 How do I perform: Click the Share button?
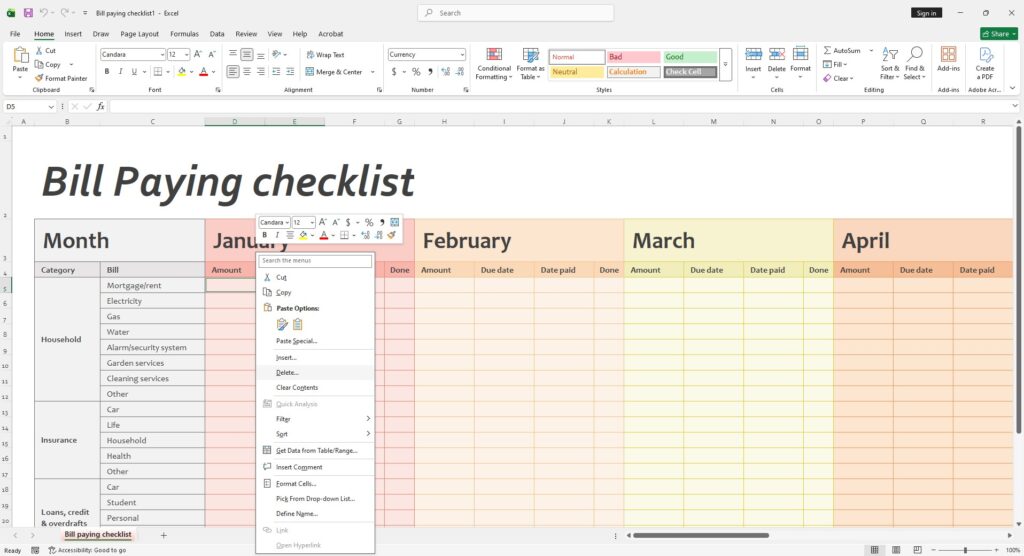[x=999, y=34]
